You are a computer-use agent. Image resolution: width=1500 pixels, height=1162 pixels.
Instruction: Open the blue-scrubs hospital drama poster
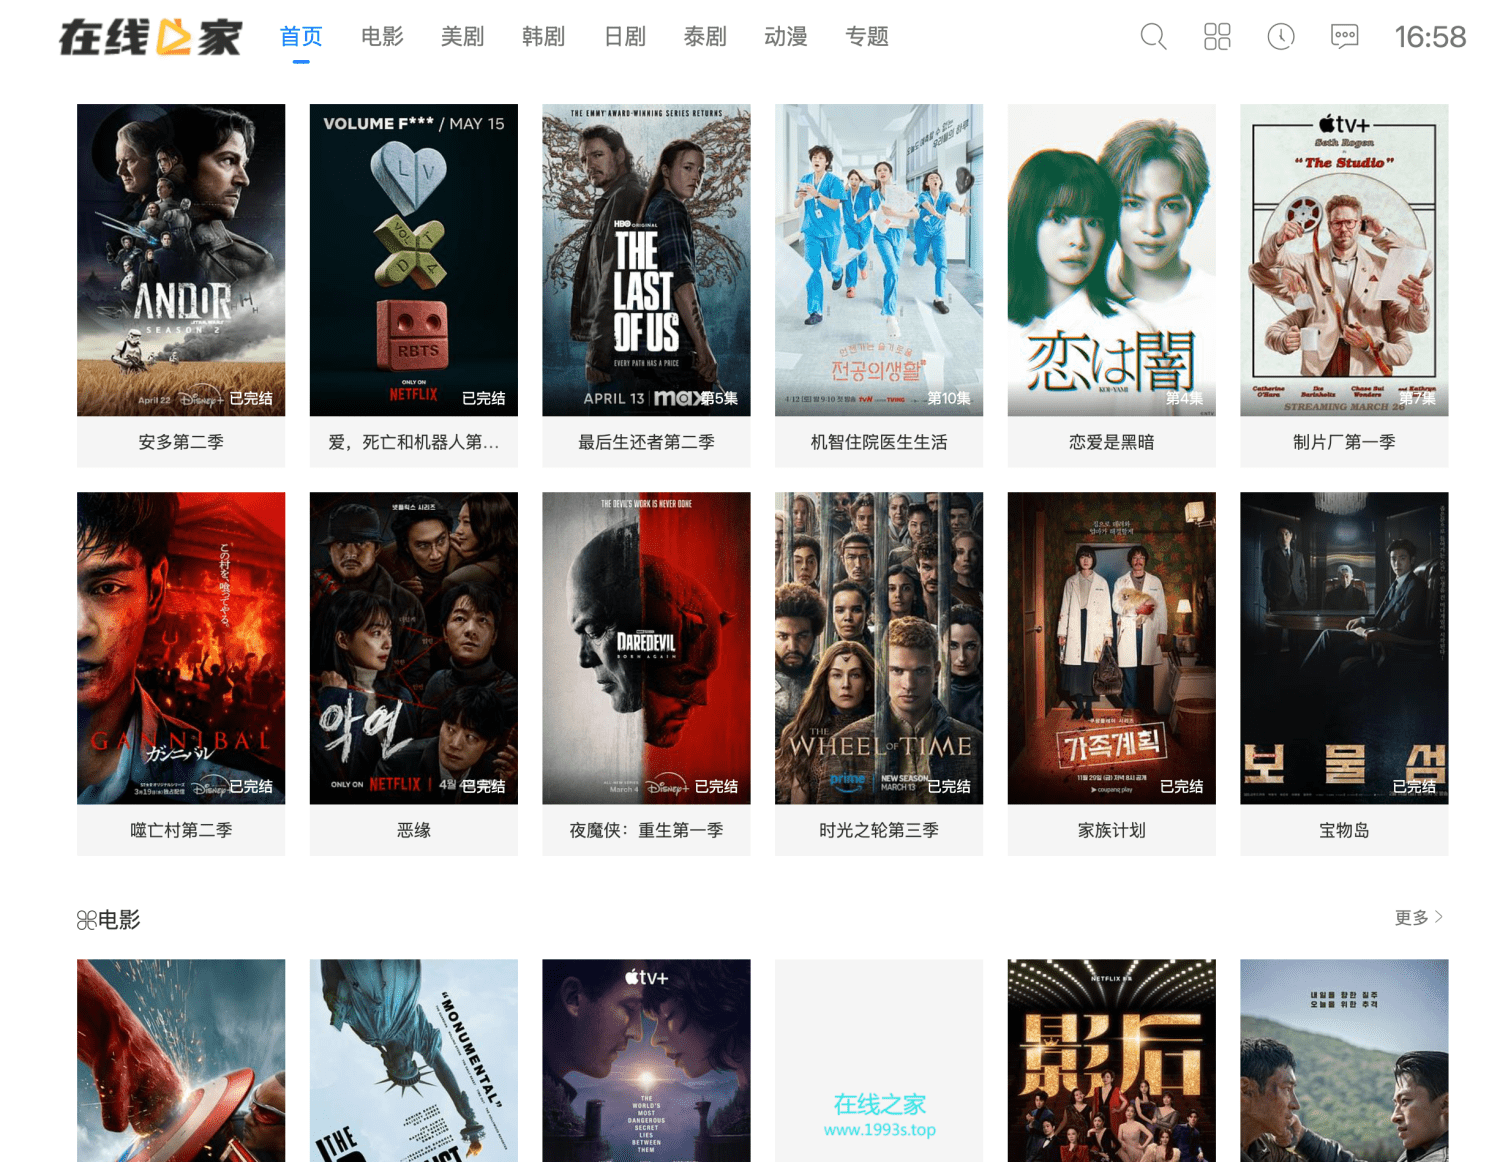click(879, 260)
